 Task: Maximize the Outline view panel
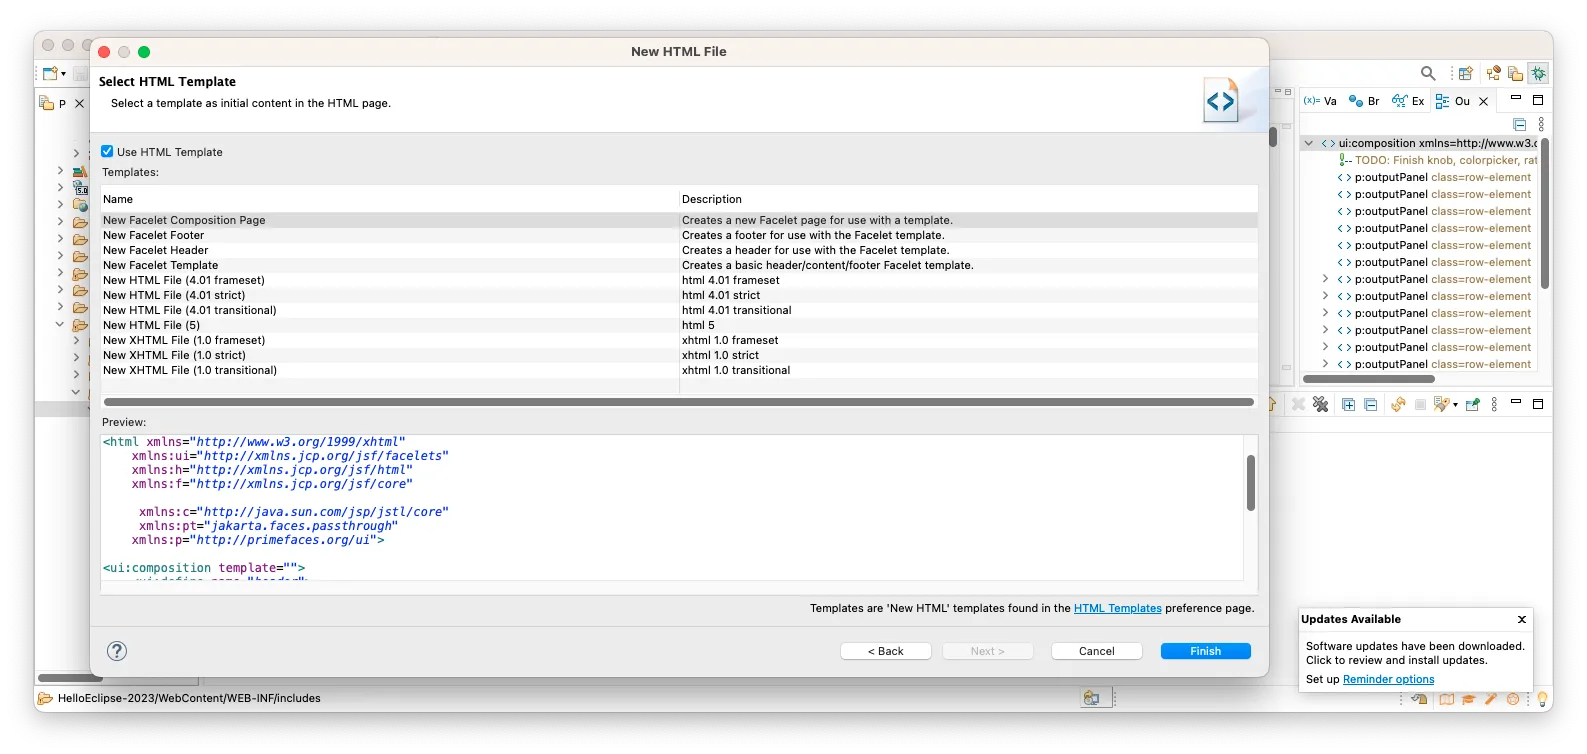[1538, 100]
